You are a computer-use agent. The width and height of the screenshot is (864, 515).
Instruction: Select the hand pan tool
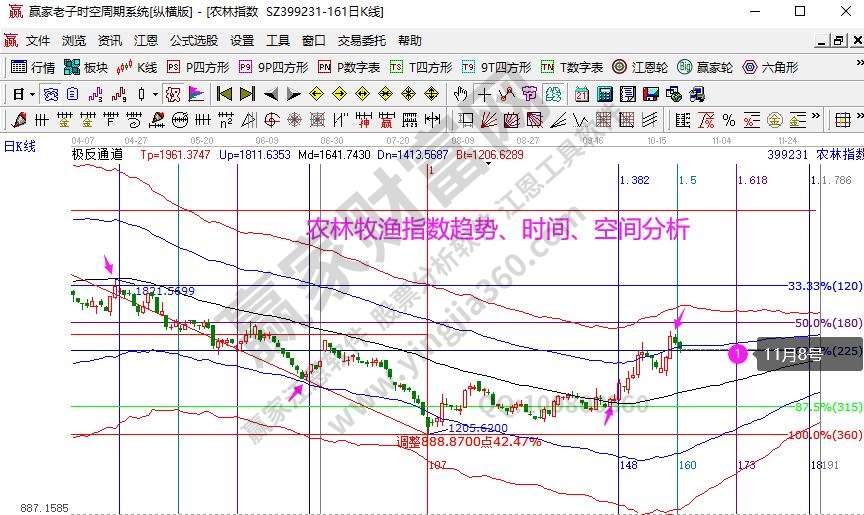(460, 94)
